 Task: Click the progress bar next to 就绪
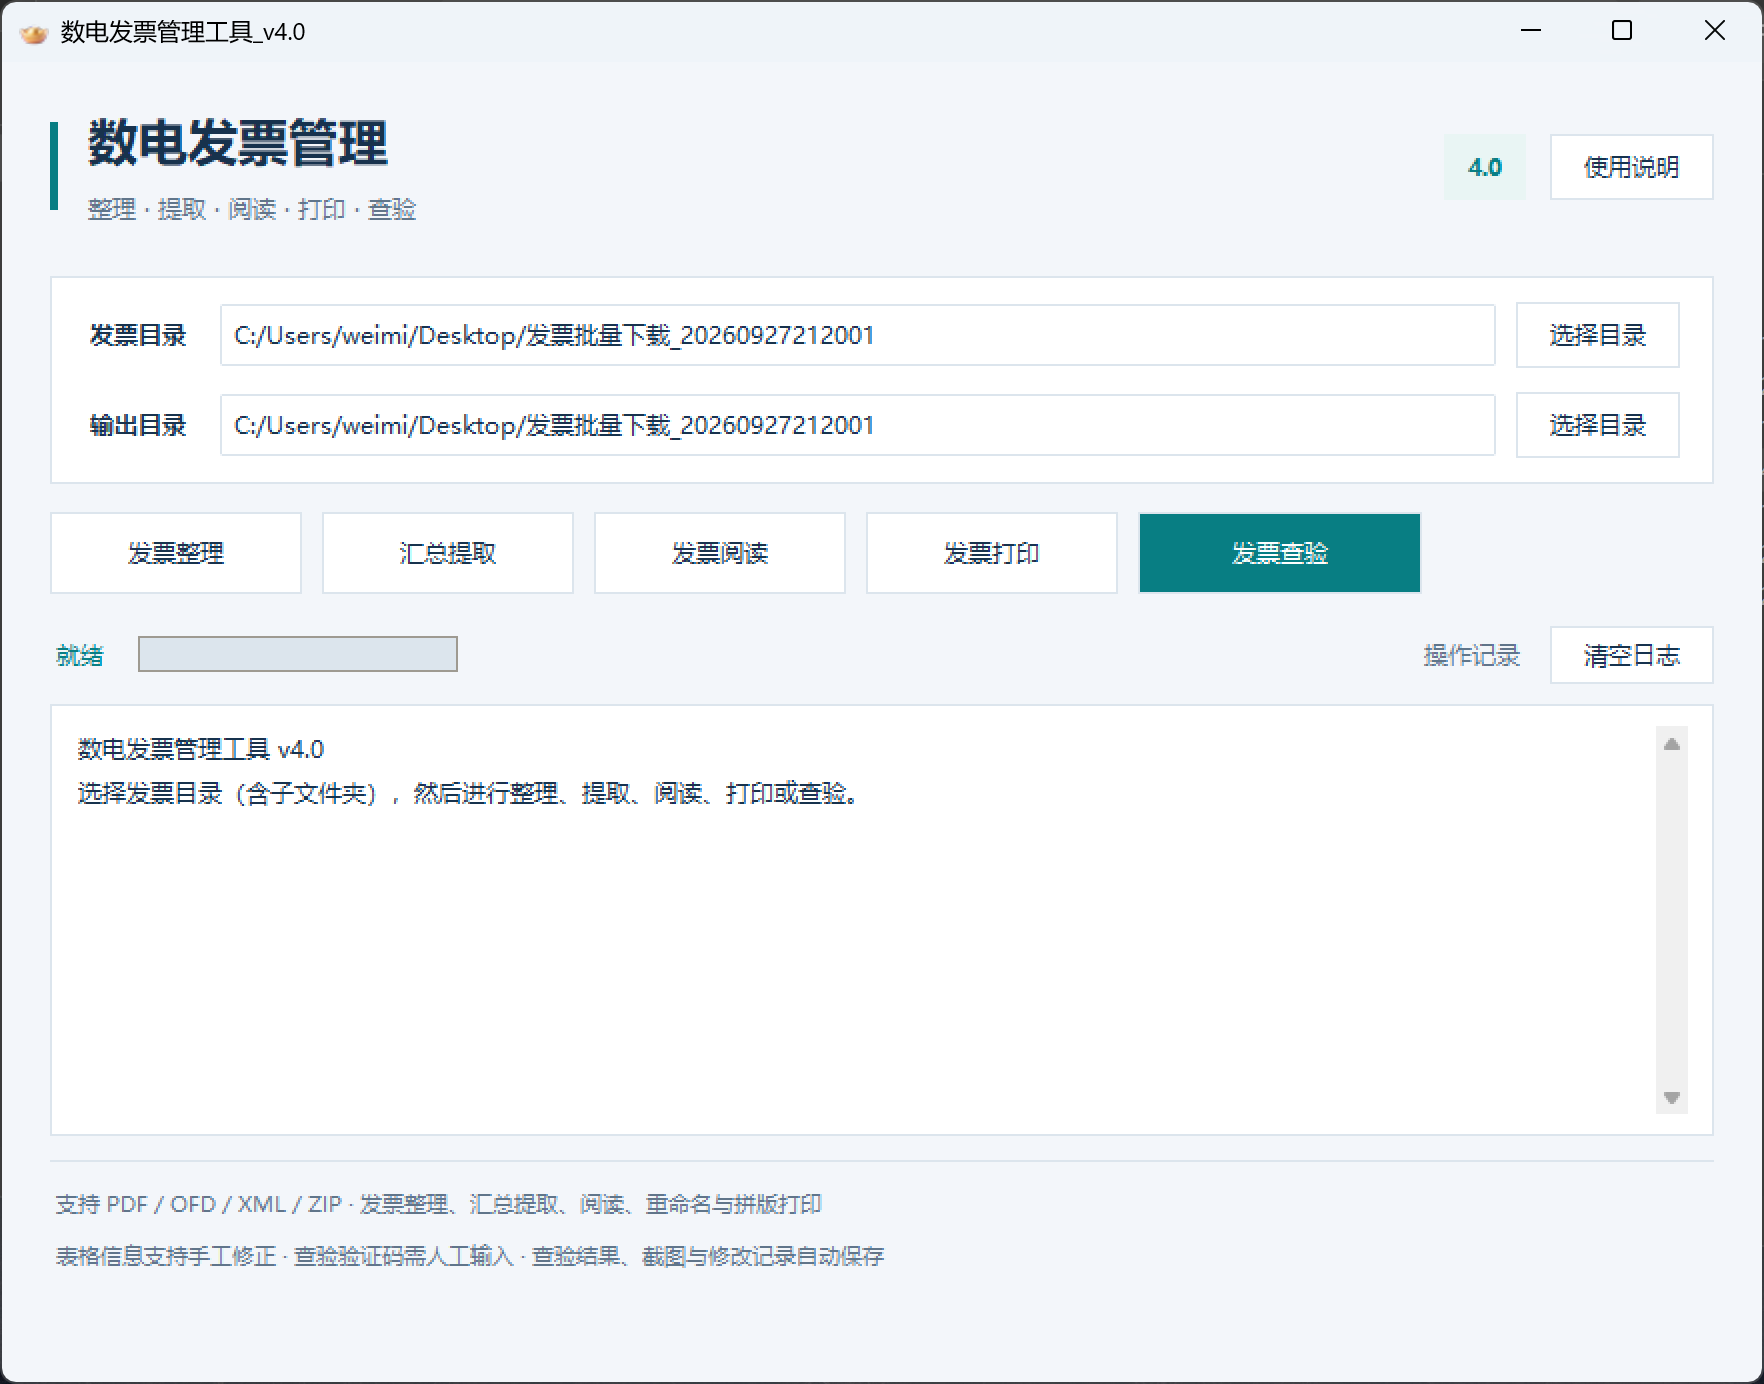coord(298,654)
